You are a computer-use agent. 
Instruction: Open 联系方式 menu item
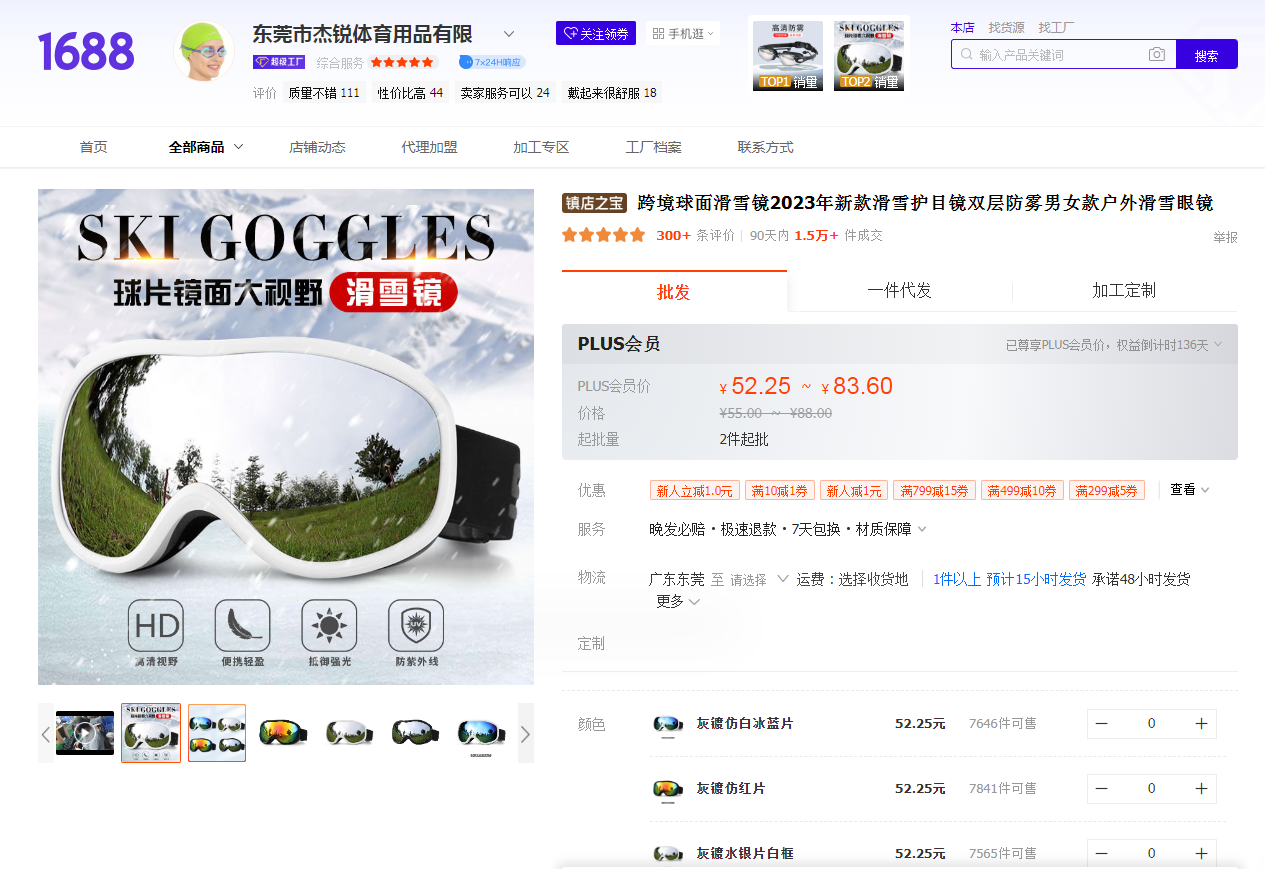coord(765,147)
